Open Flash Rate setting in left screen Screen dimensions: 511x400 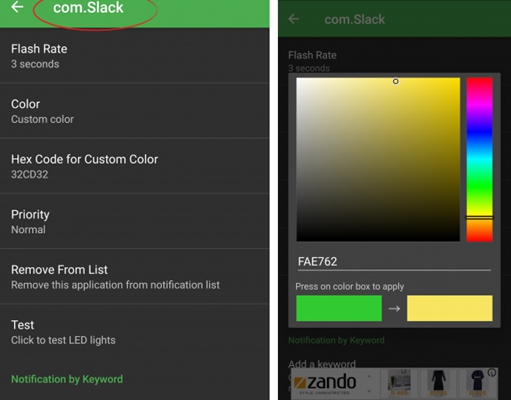coord(134,55)
